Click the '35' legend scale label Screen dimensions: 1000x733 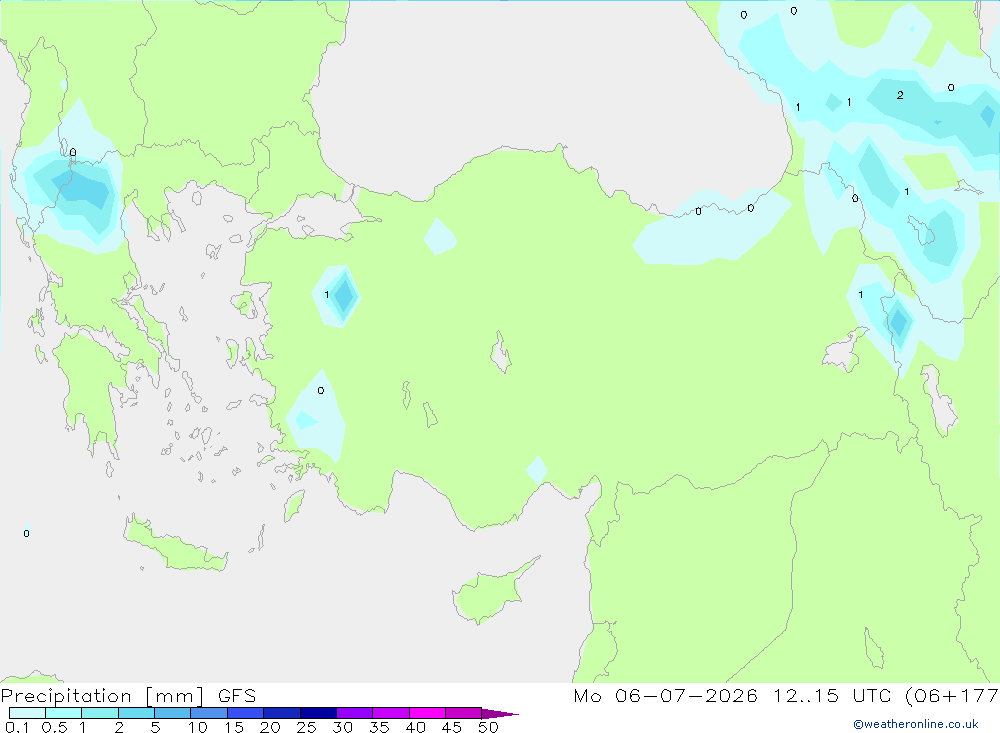pos(379,727)
